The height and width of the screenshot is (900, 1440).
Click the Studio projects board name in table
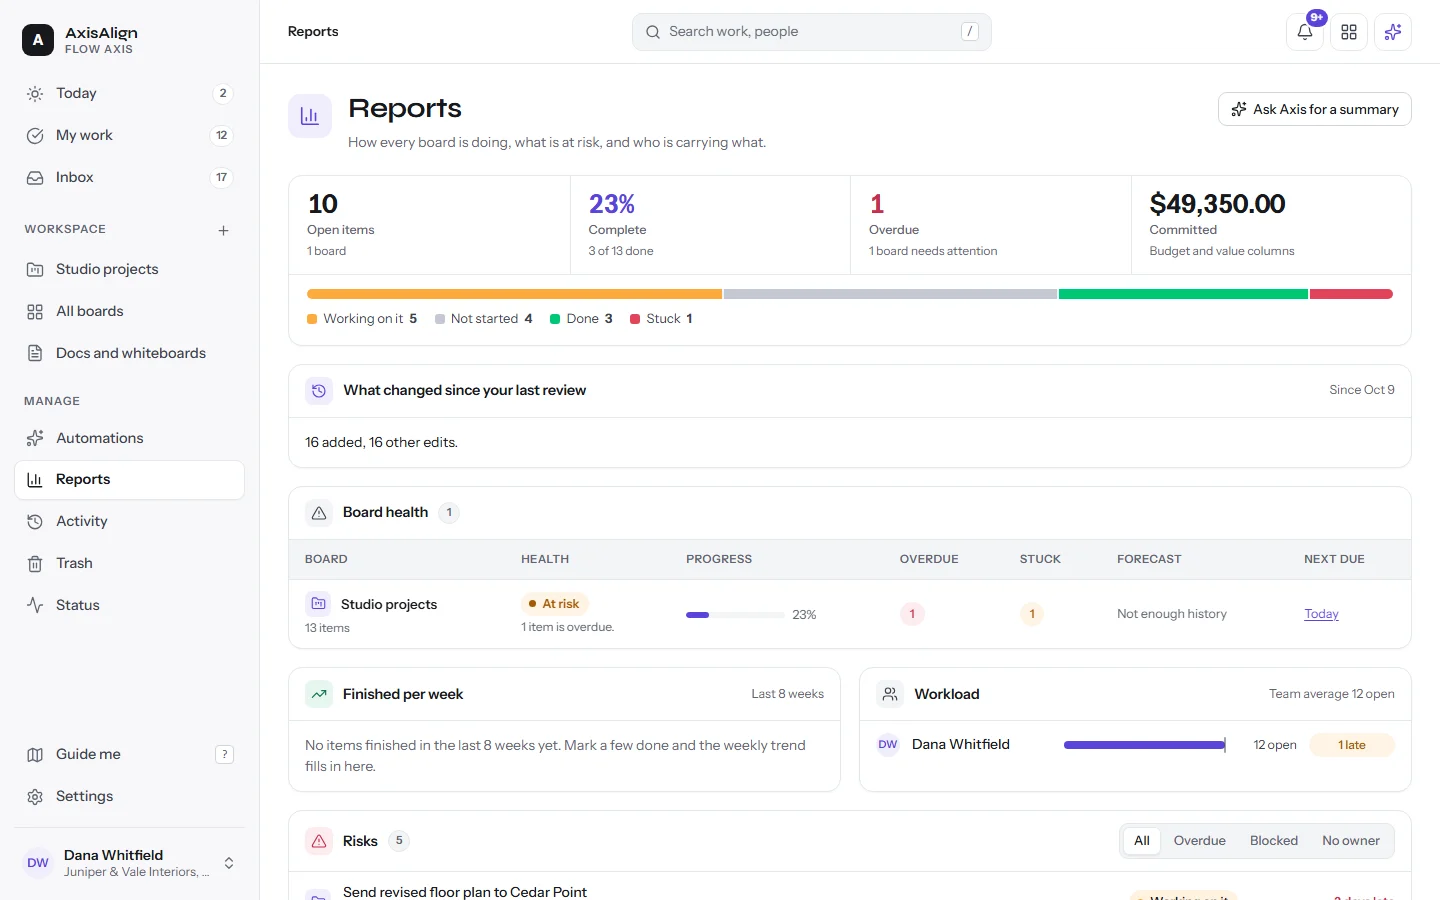click(x=389, y=604)
